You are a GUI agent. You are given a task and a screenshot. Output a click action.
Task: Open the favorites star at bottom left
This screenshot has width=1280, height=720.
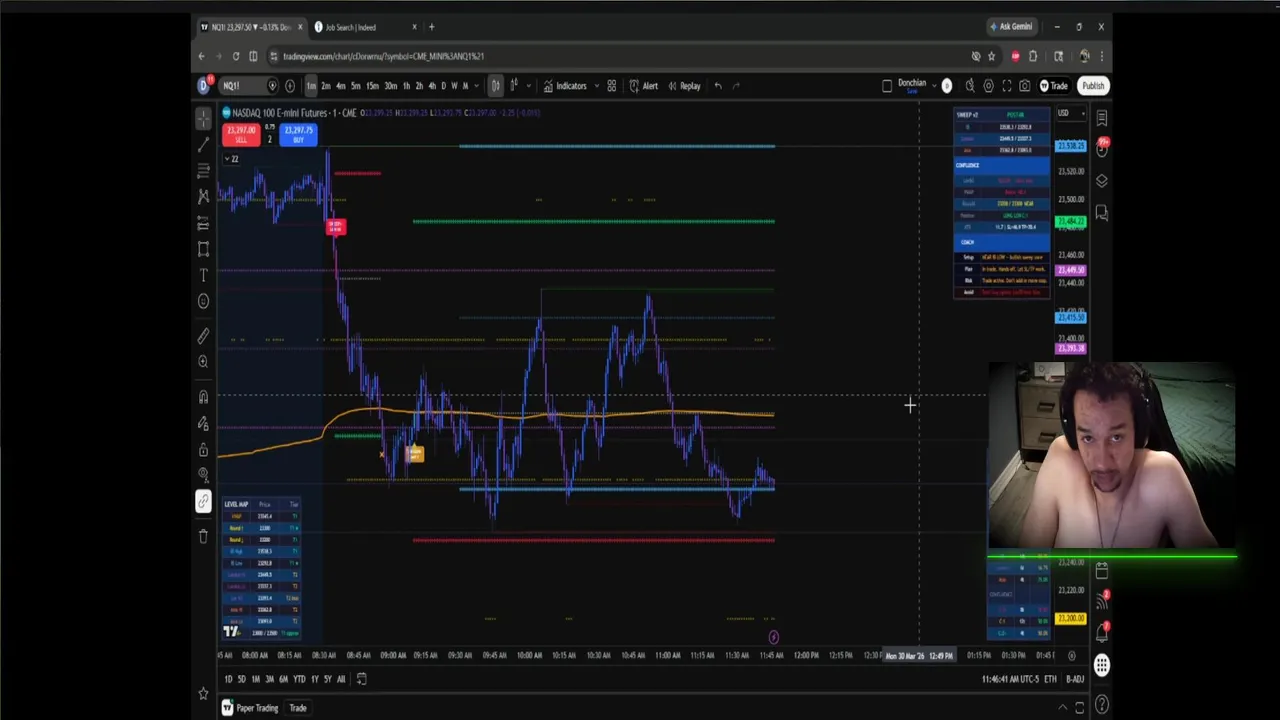(x=203, y=693)
